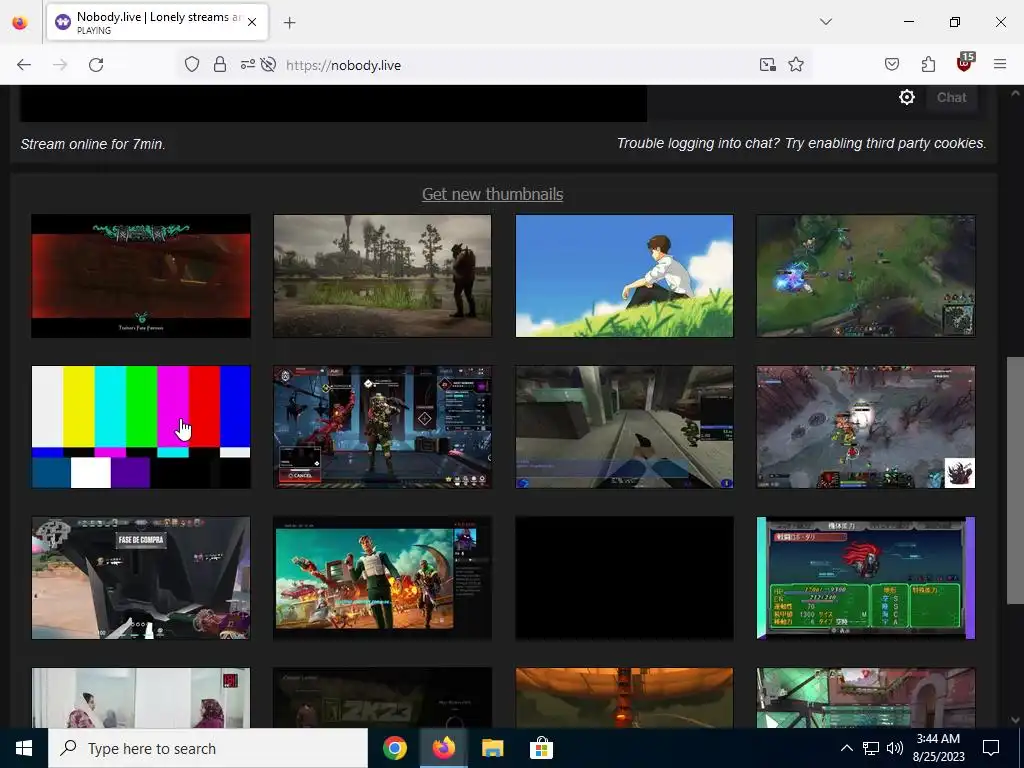Click the uBlock Origin extension icon

coord(965,63)
